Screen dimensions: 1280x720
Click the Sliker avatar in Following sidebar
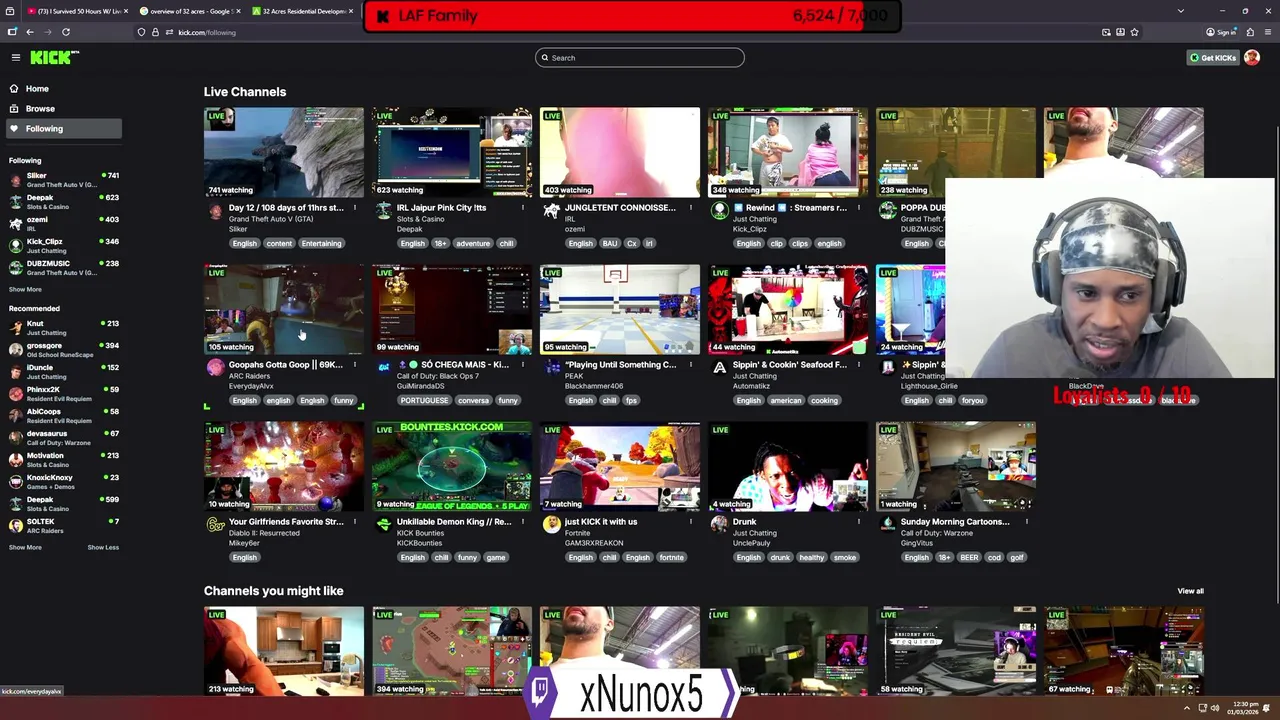coord(15,180)
